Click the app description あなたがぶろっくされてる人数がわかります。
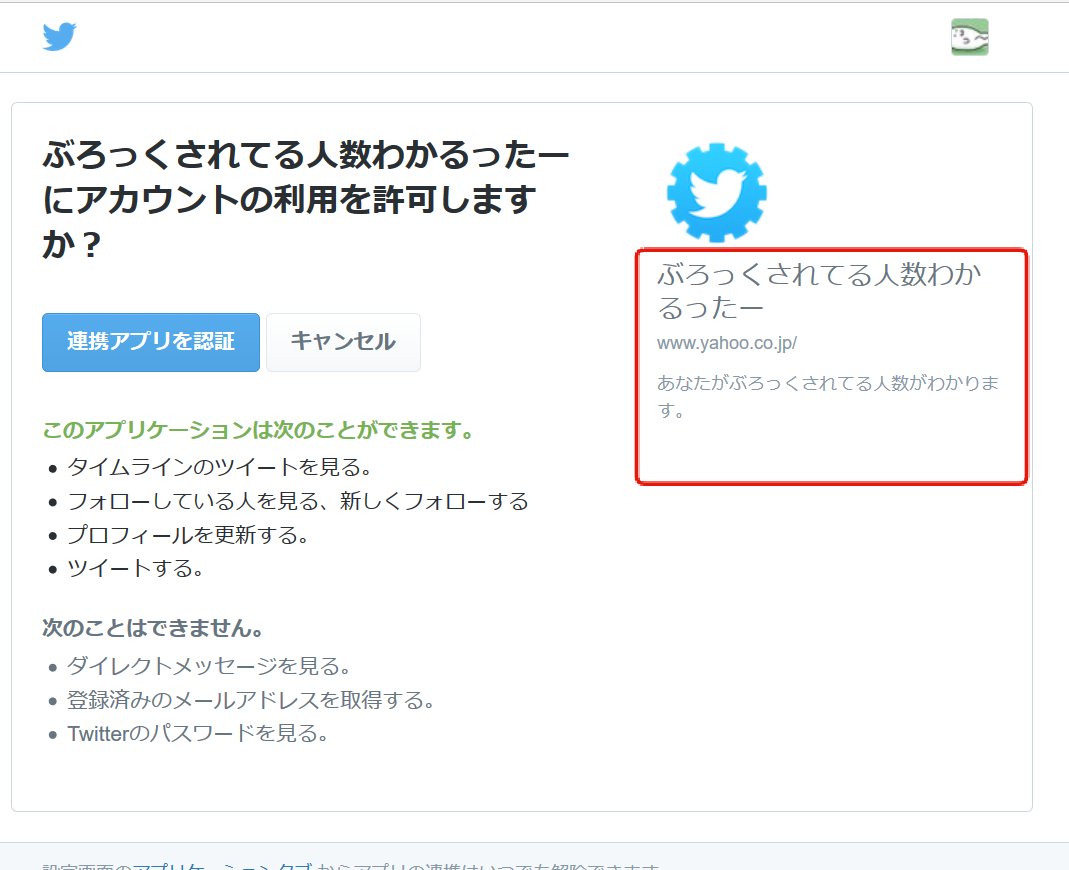1069x870 pixels. 828,396
